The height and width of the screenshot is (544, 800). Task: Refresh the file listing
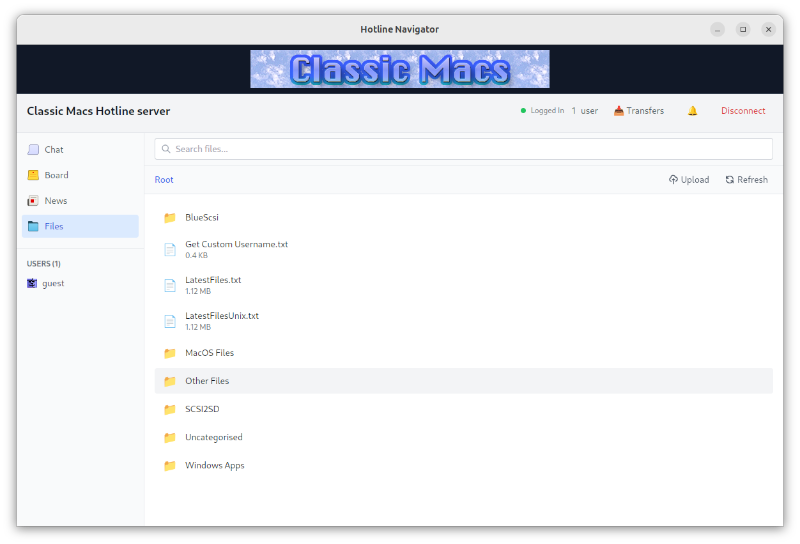click(x=746, y=180)
